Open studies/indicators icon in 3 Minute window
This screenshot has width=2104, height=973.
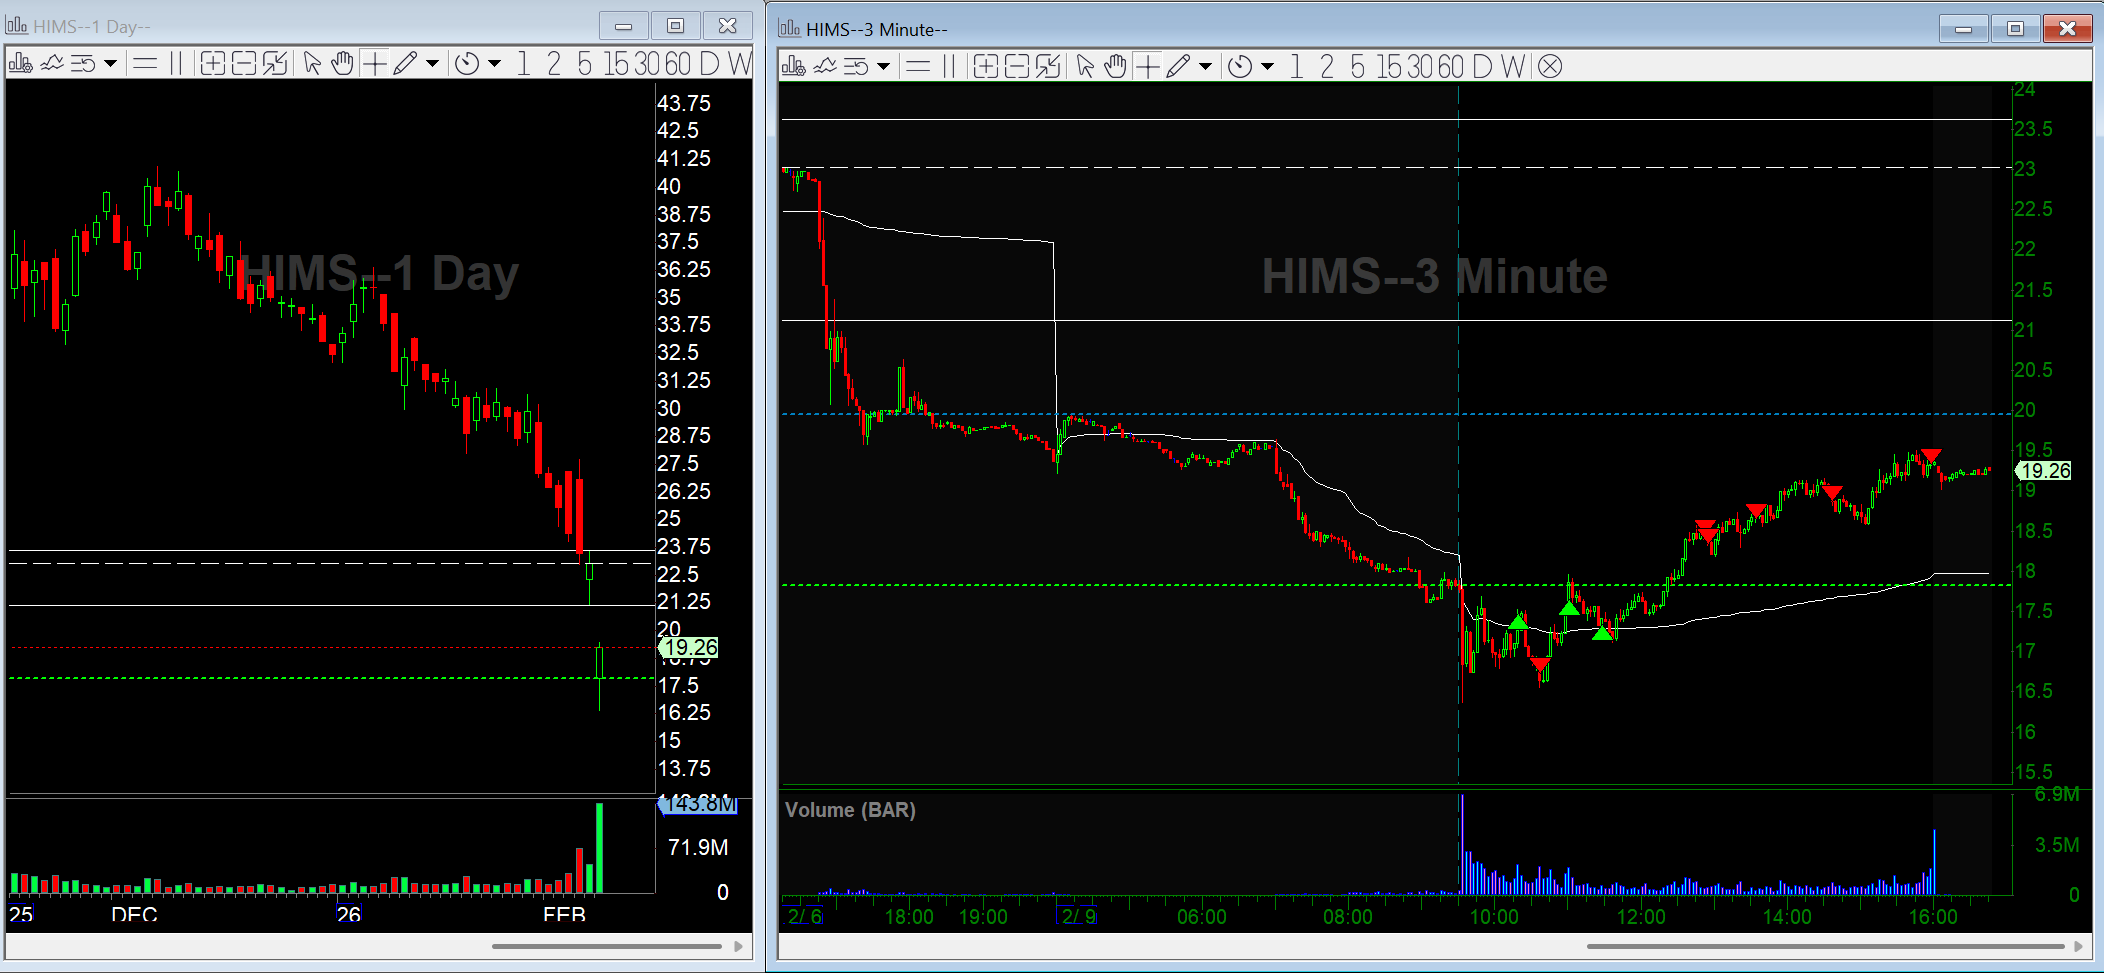click(825, 66)
